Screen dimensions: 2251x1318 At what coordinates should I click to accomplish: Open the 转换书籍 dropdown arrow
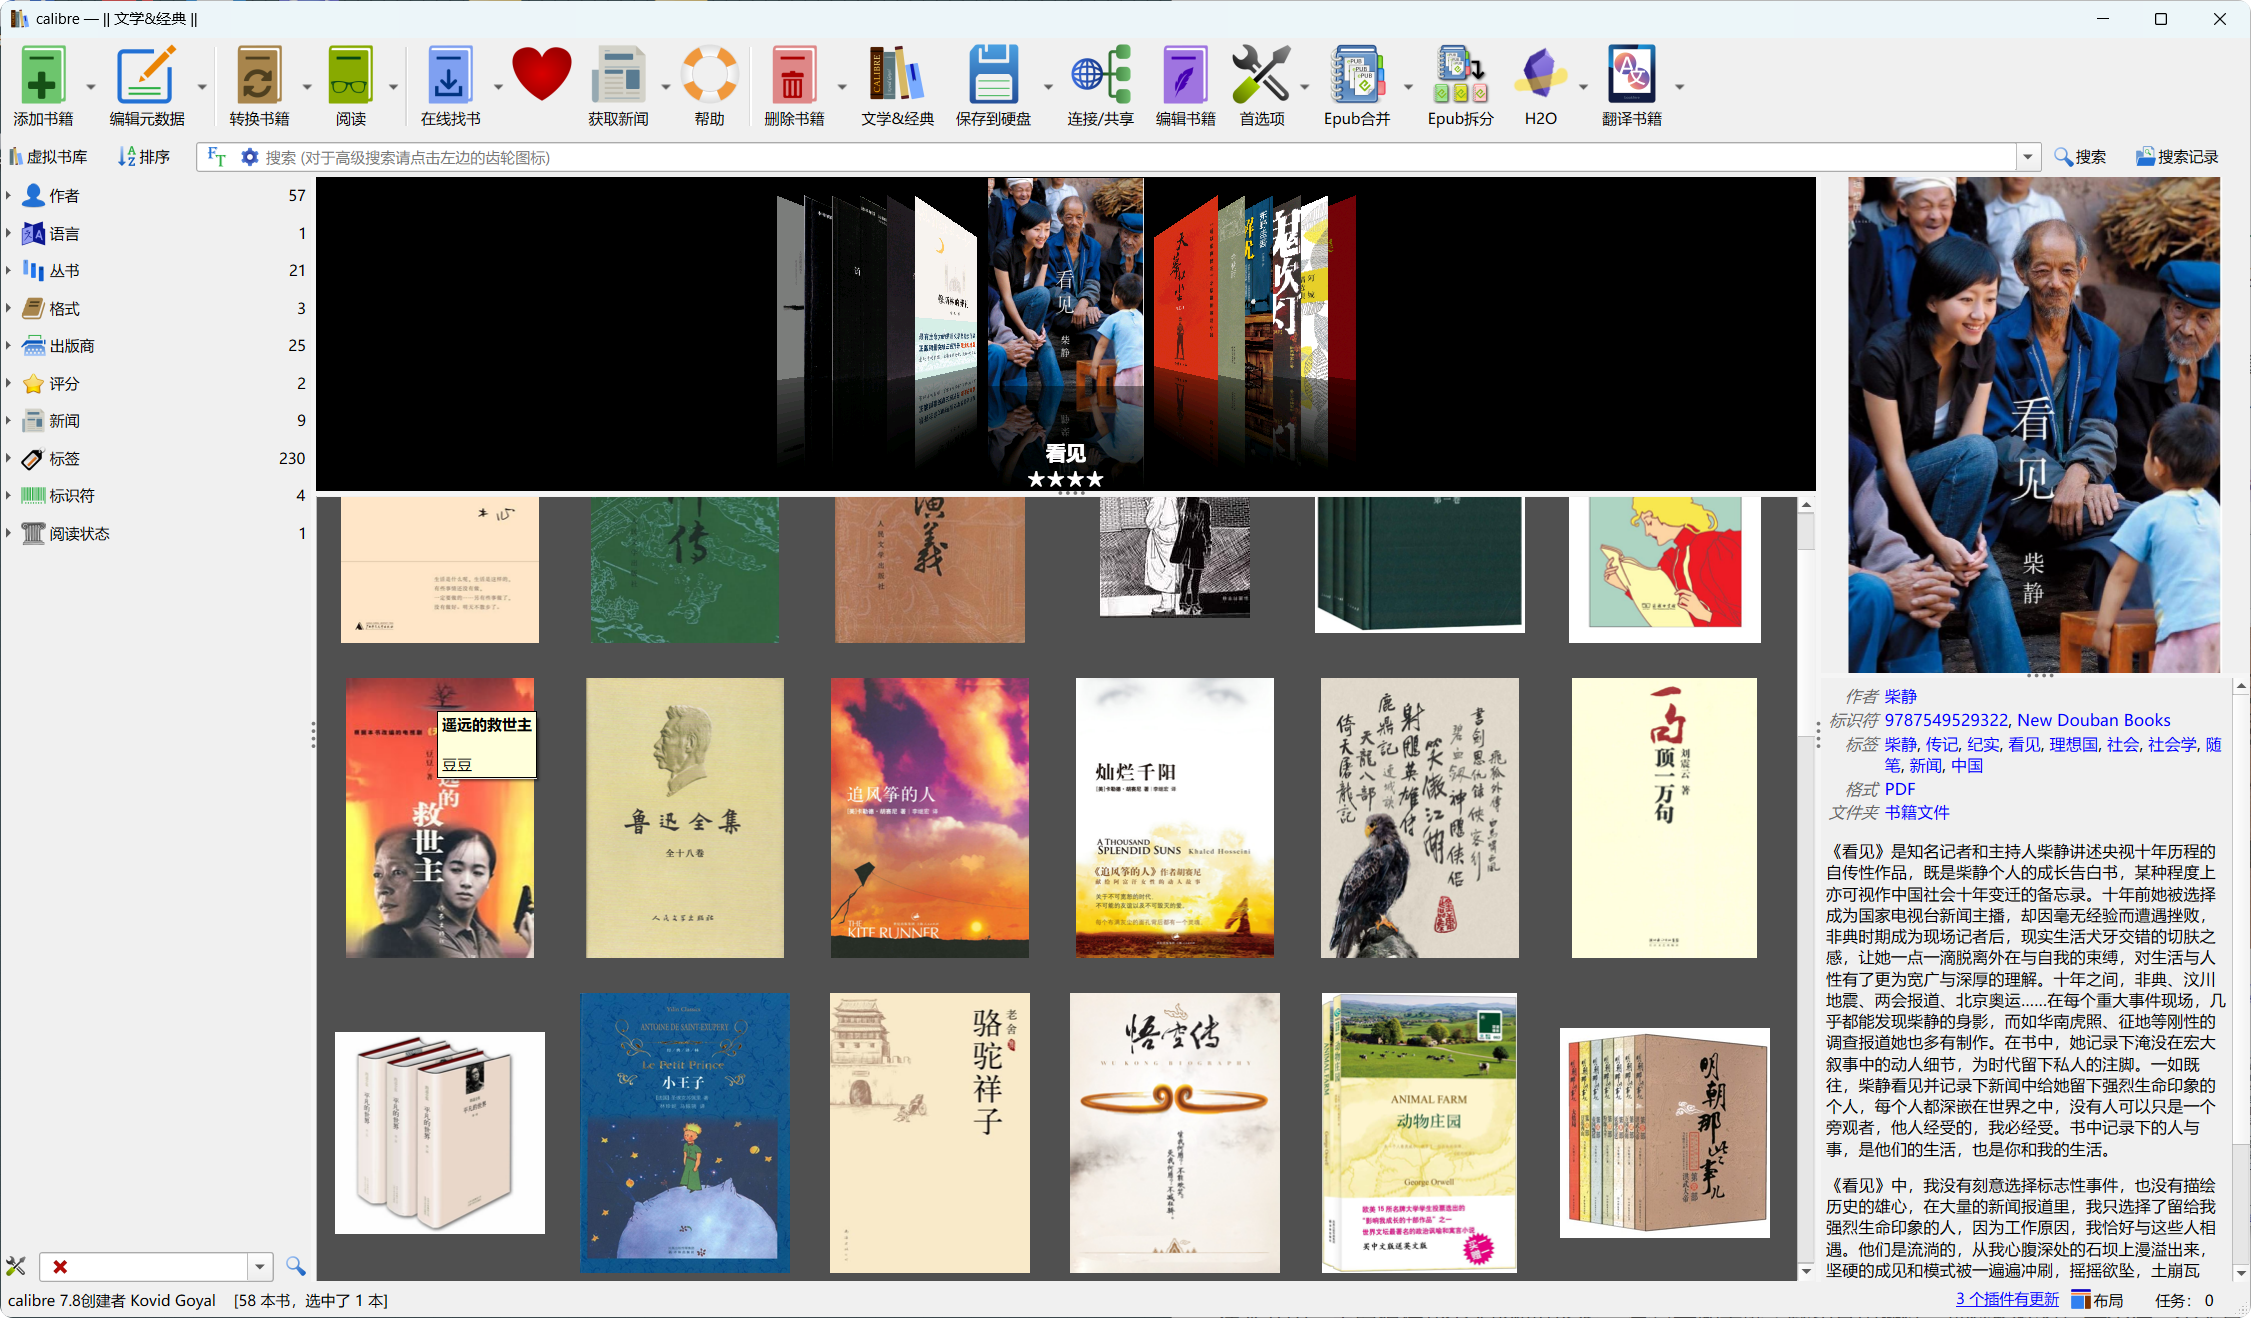coord(306,87)
